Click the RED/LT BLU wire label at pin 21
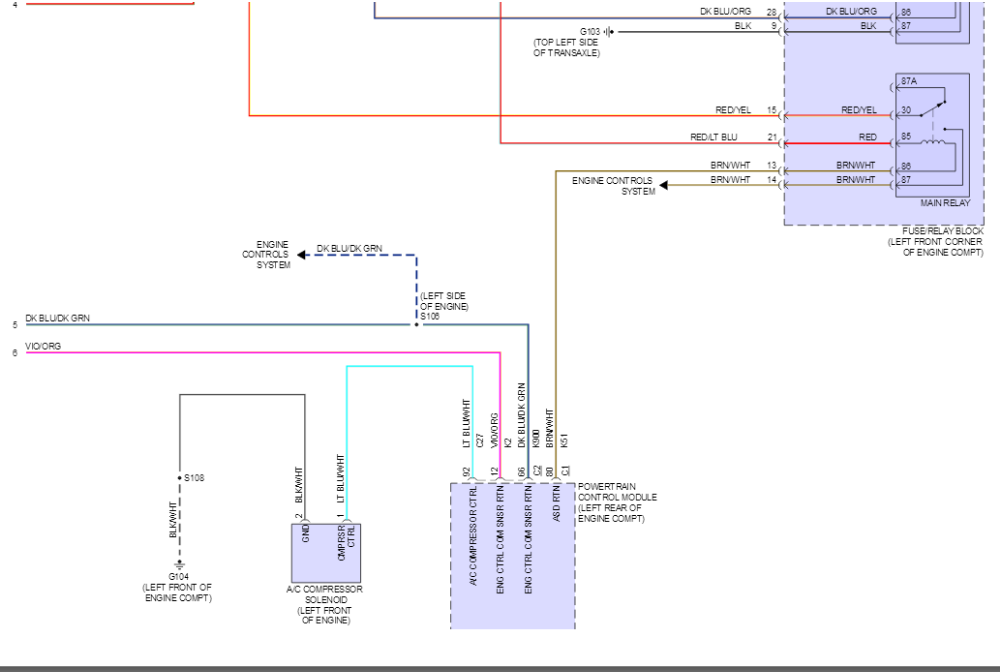This screenshot has height=672, width=1000. (x=714, y=137)
